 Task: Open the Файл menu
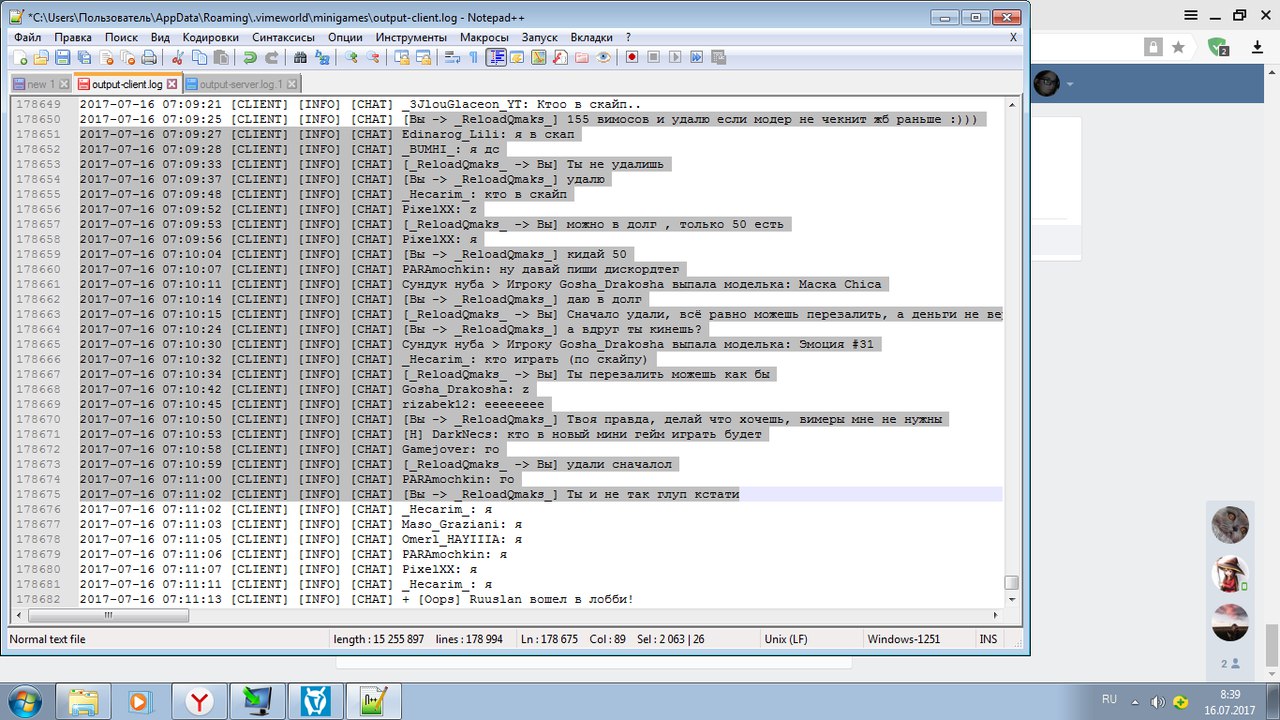tap(28, 37)
